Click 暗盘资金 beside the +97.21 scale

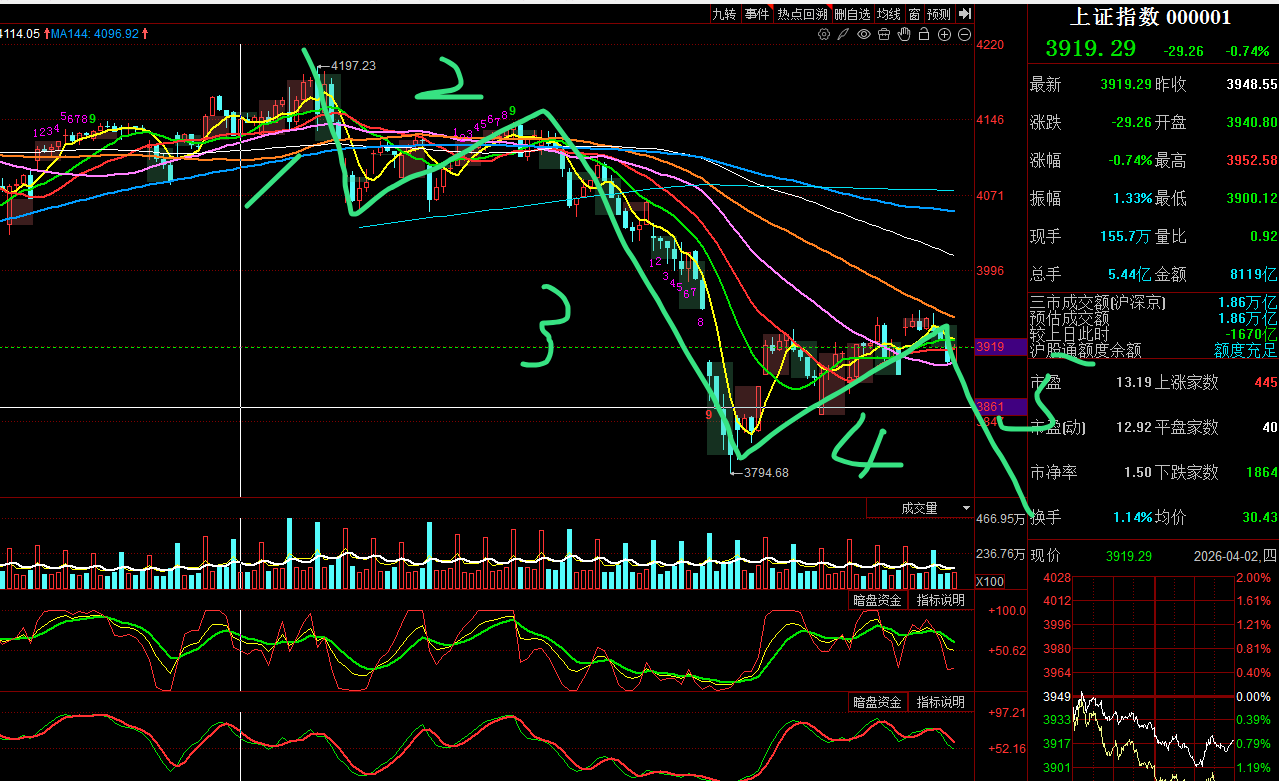877,703
